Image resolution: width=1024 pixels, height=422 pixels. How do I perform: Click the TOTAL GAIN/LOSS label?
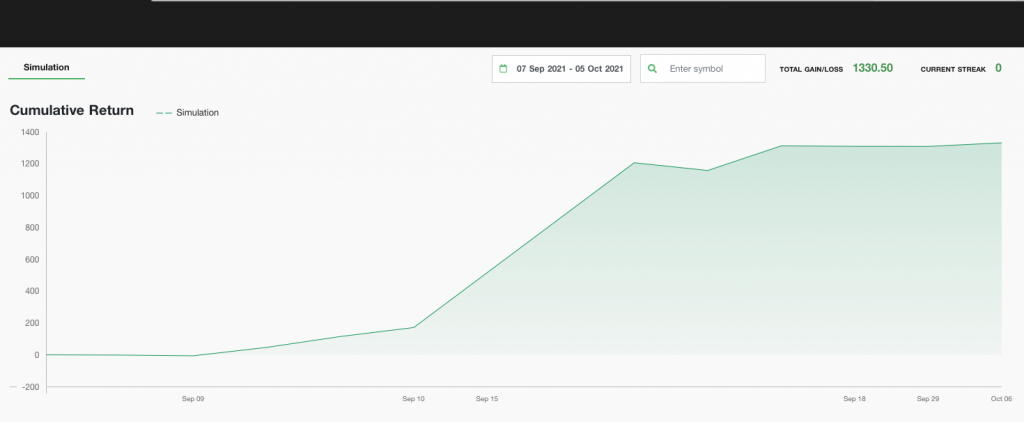(x=811, y=69)
